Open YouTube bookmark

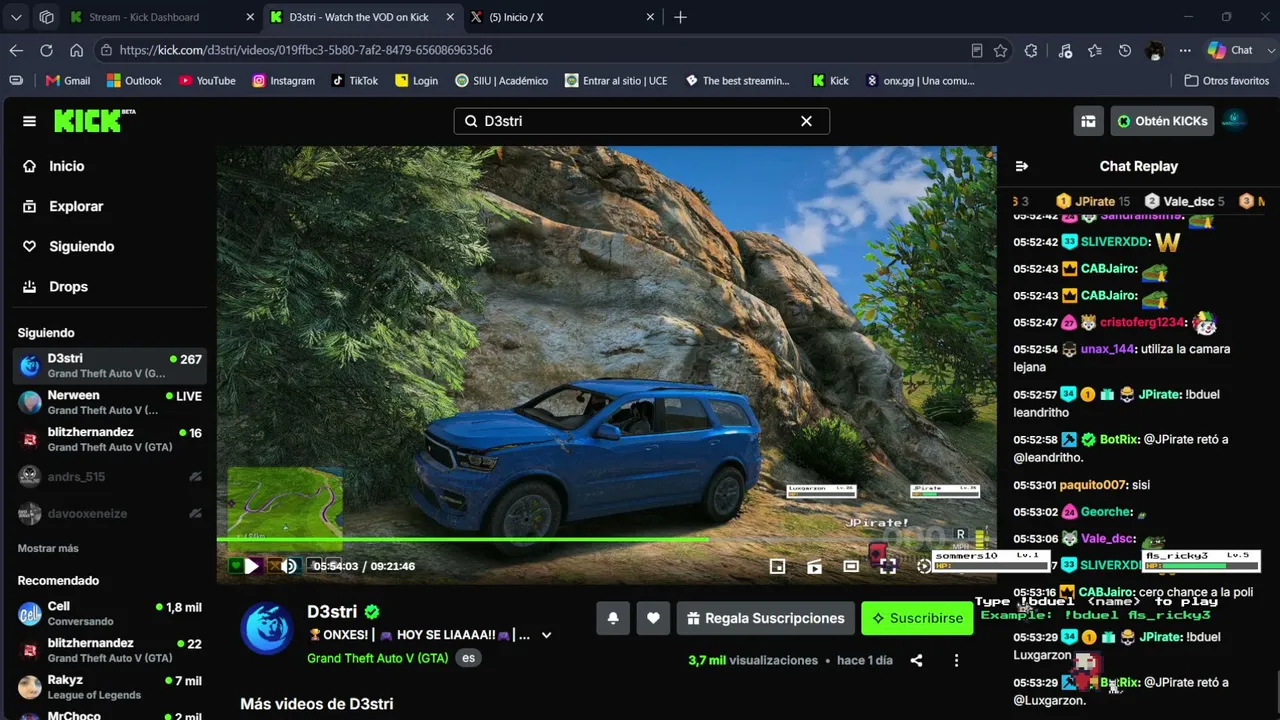click(x=207, y=81)
